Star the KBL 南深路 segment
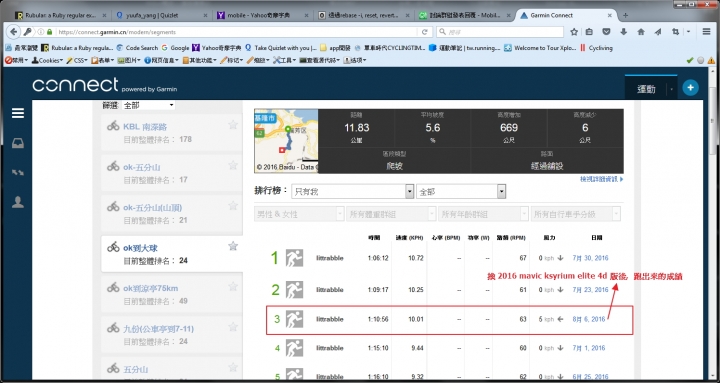Viewport: 720px width, 383px height. pyautogui.click(x=233, y=124)
